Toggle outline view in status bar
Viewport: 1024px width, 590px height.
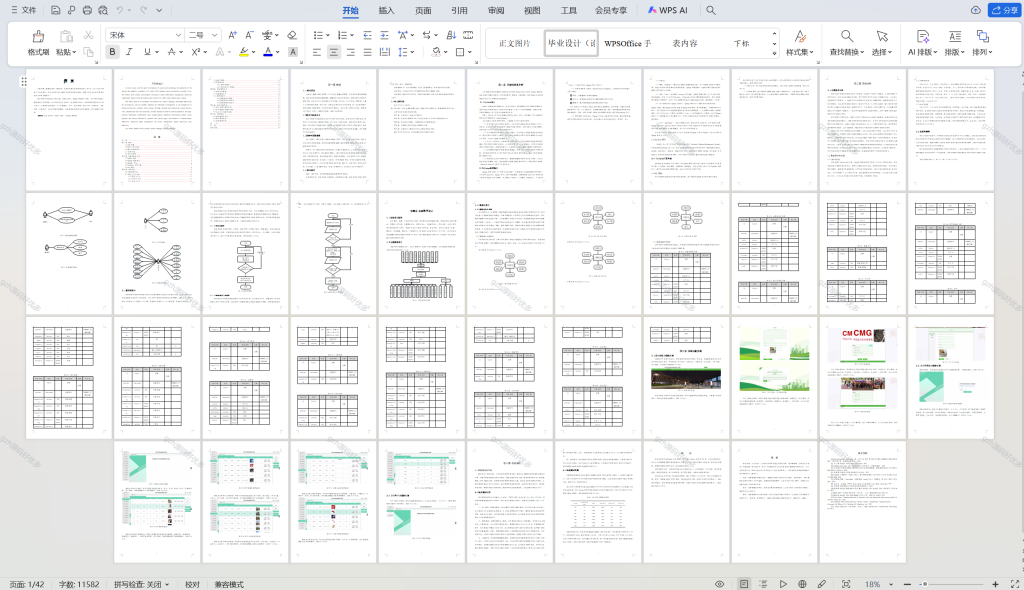[x=763, y=583]
